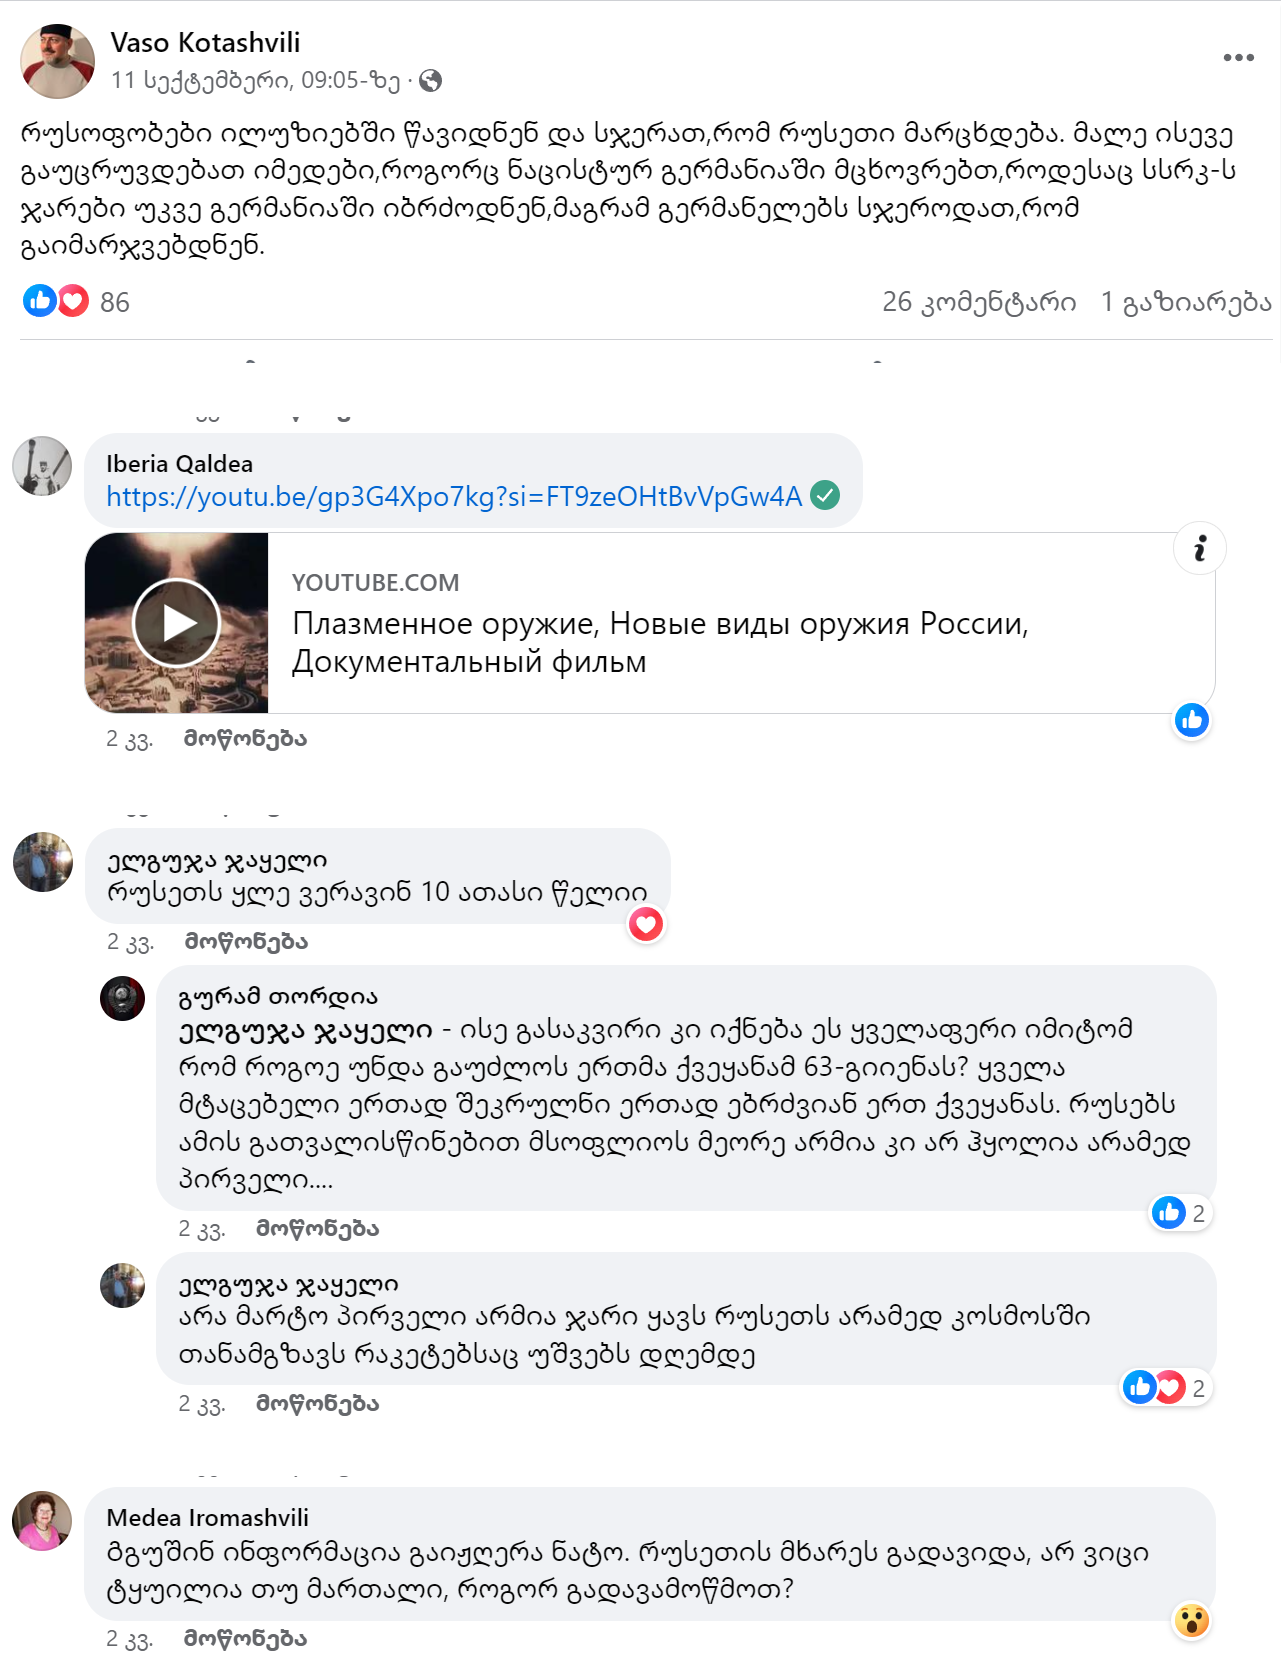
Task: Click მოწონება under Medea Iromashvili's comment
Action: [245, 1638]
